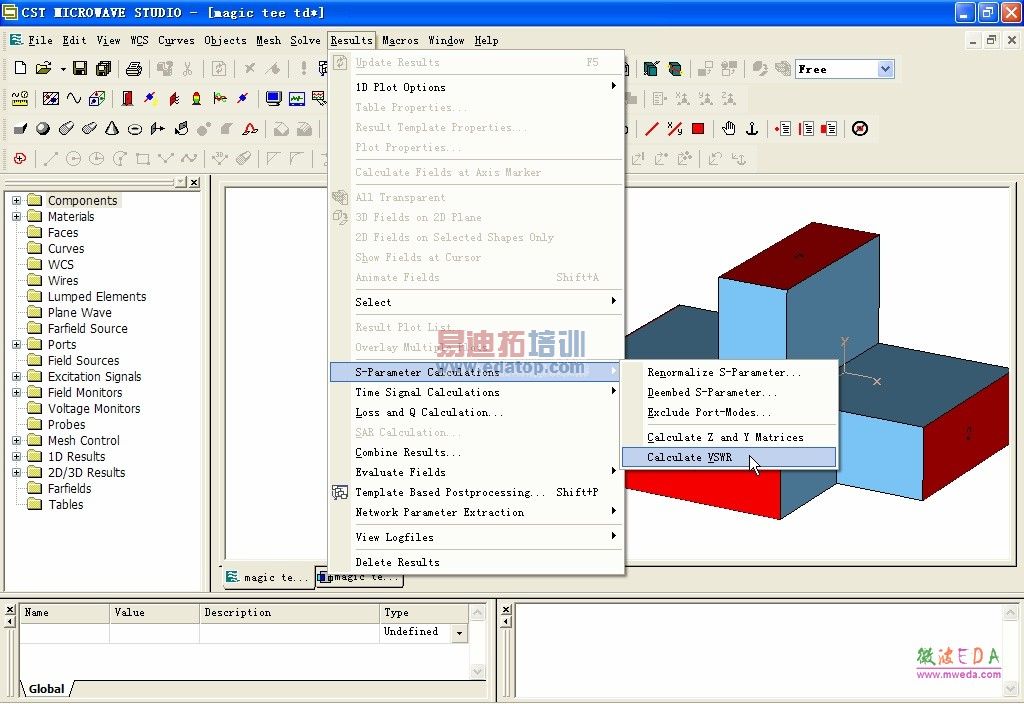Print using the printer toolbar icon
The width and height of the screenshot is (1024, 704).
[134, 68]
